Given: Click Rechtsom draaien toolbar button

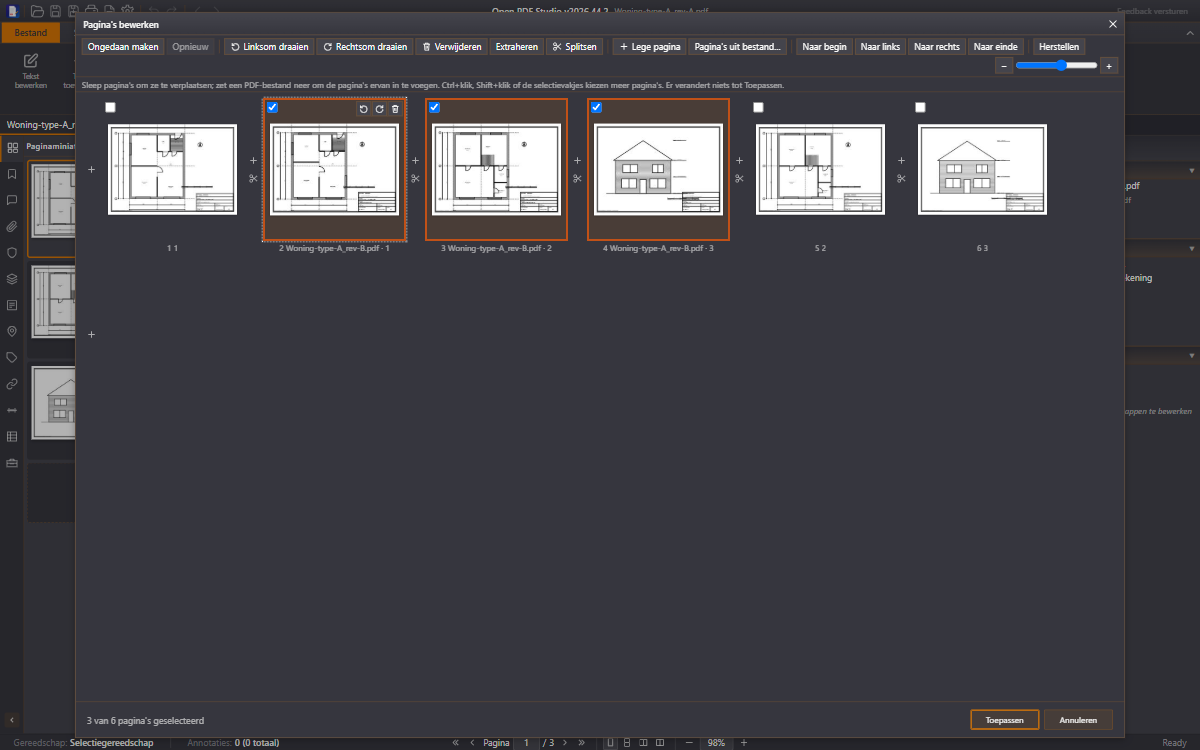Looking at the screenshot, I should 365,47.
